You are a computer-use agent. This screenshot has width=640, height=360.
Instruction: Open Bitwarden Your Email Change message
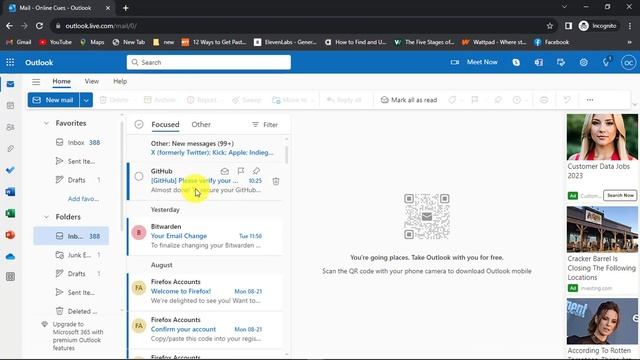(x=205, y=236)
